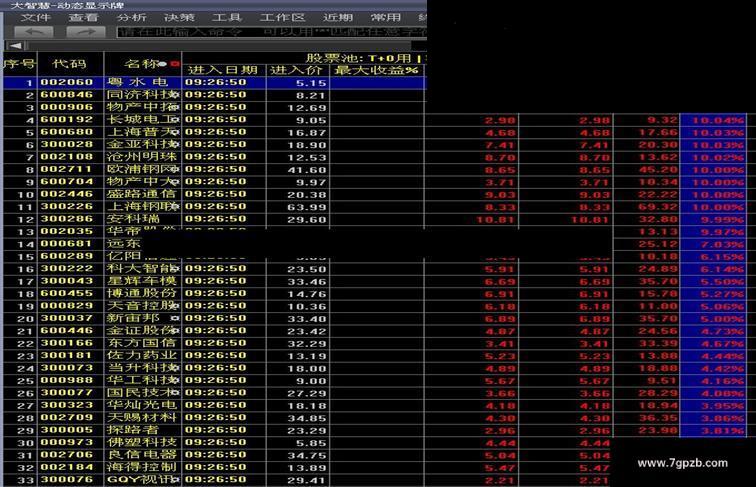The image size is (756, 487).
Task: Select stock 华工科技 name
Action: pos(142,380)
